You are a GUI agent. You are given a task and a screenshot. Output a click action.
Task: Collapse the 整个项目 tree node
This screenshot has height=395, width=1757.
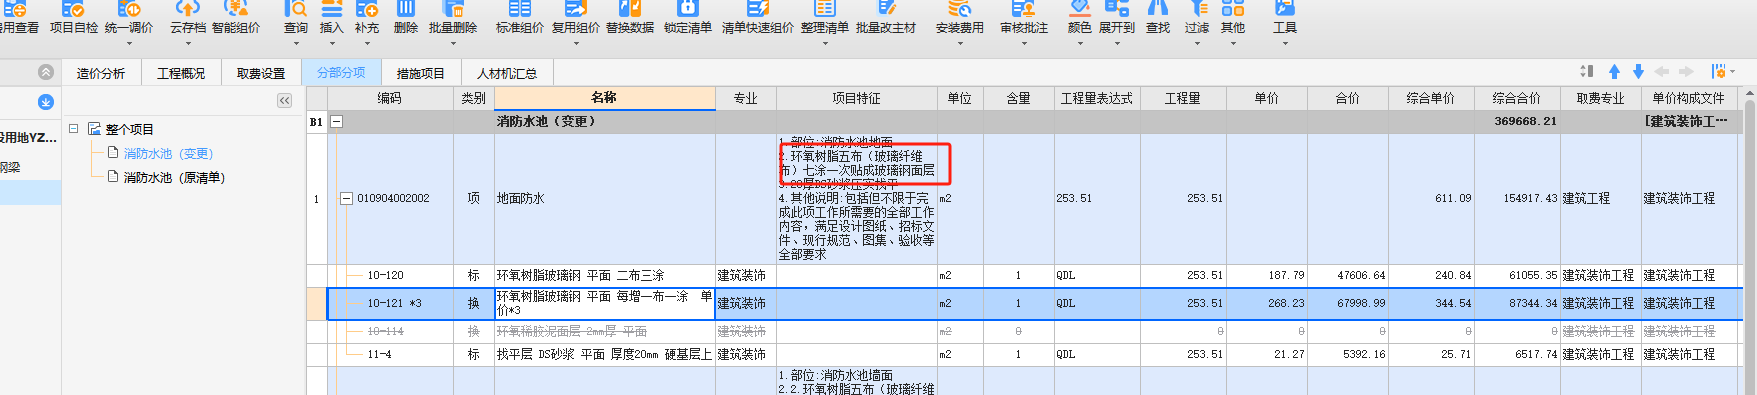click(x=74, y=129)
